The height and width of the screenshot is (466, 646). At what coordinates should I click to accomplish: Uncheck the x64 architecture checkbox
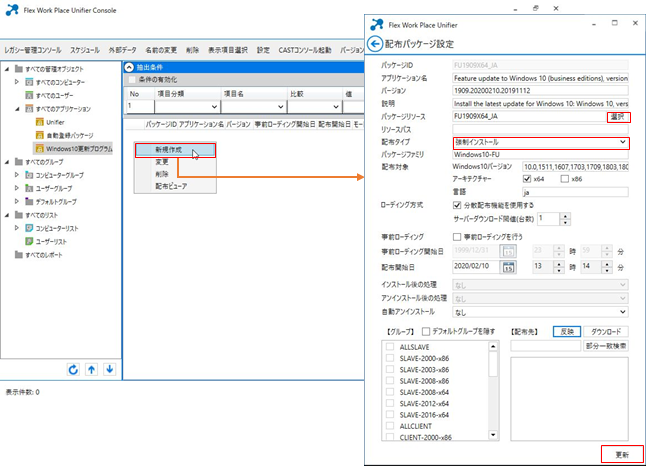[527, 179]
